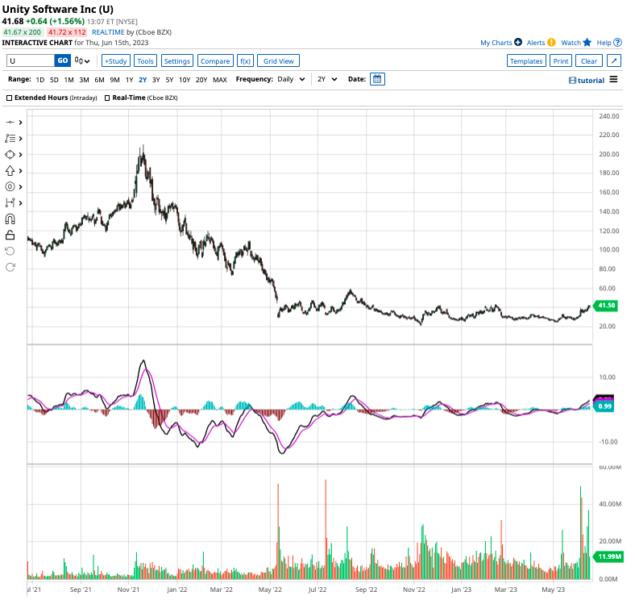Click the Watch link
The width and height of the screenshot is (635, 600).
click(x=571, y=43)
